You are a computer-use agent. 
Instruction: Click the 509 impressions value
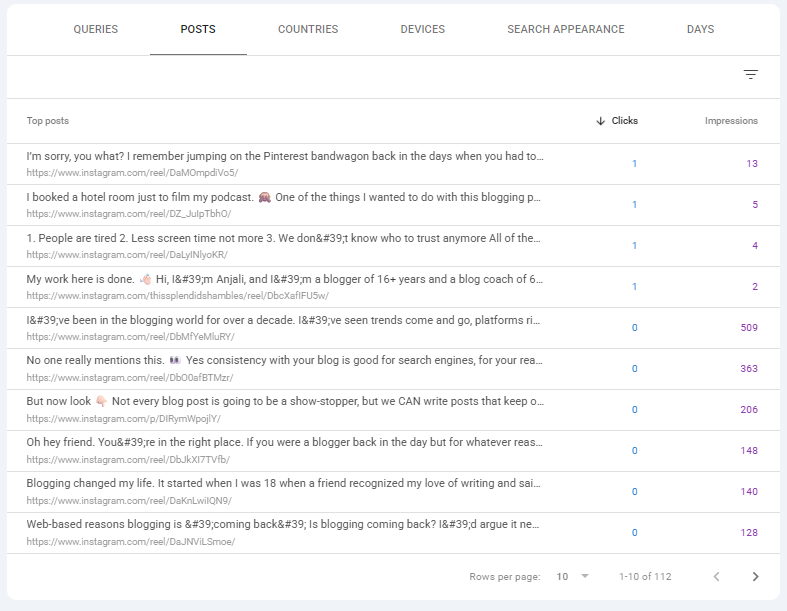click(x=749, y=328)
